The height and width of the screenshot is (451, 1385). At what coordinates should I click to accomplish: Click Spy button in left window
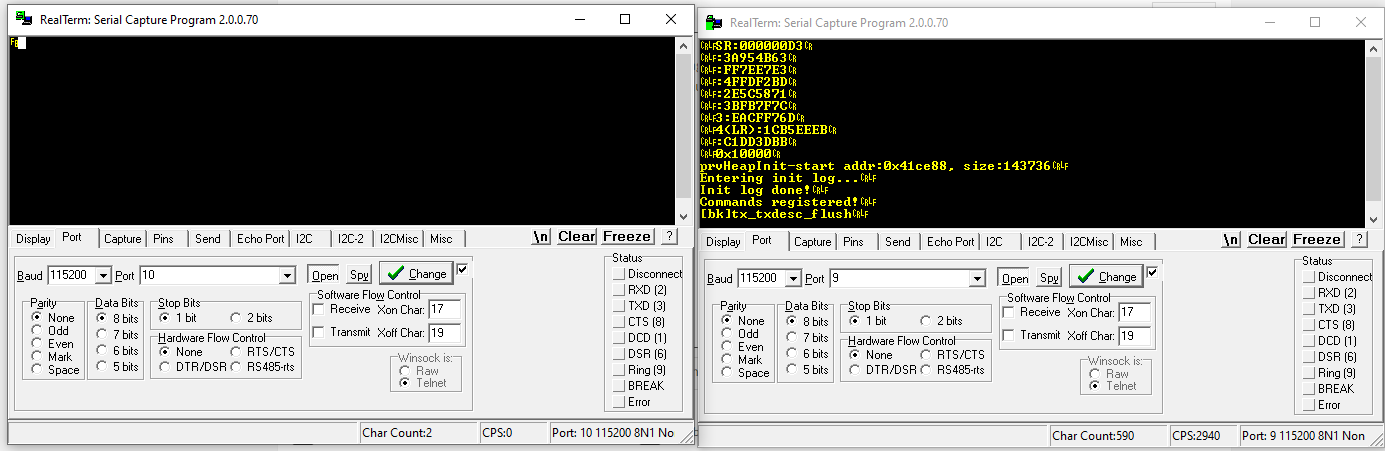click(x=359, y=275)
